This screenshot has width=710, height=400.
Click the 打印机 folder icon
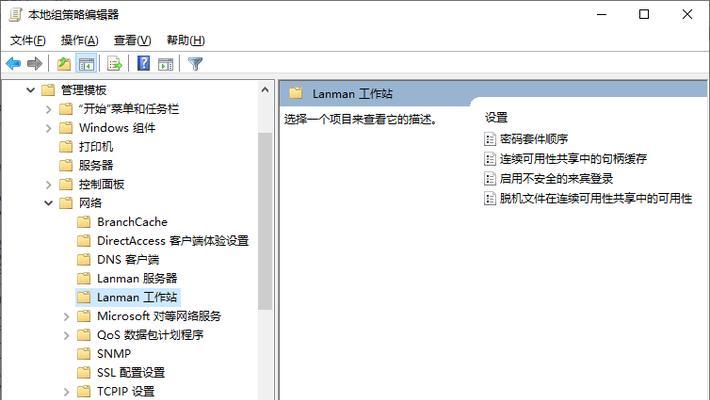[x=66, y=146]
